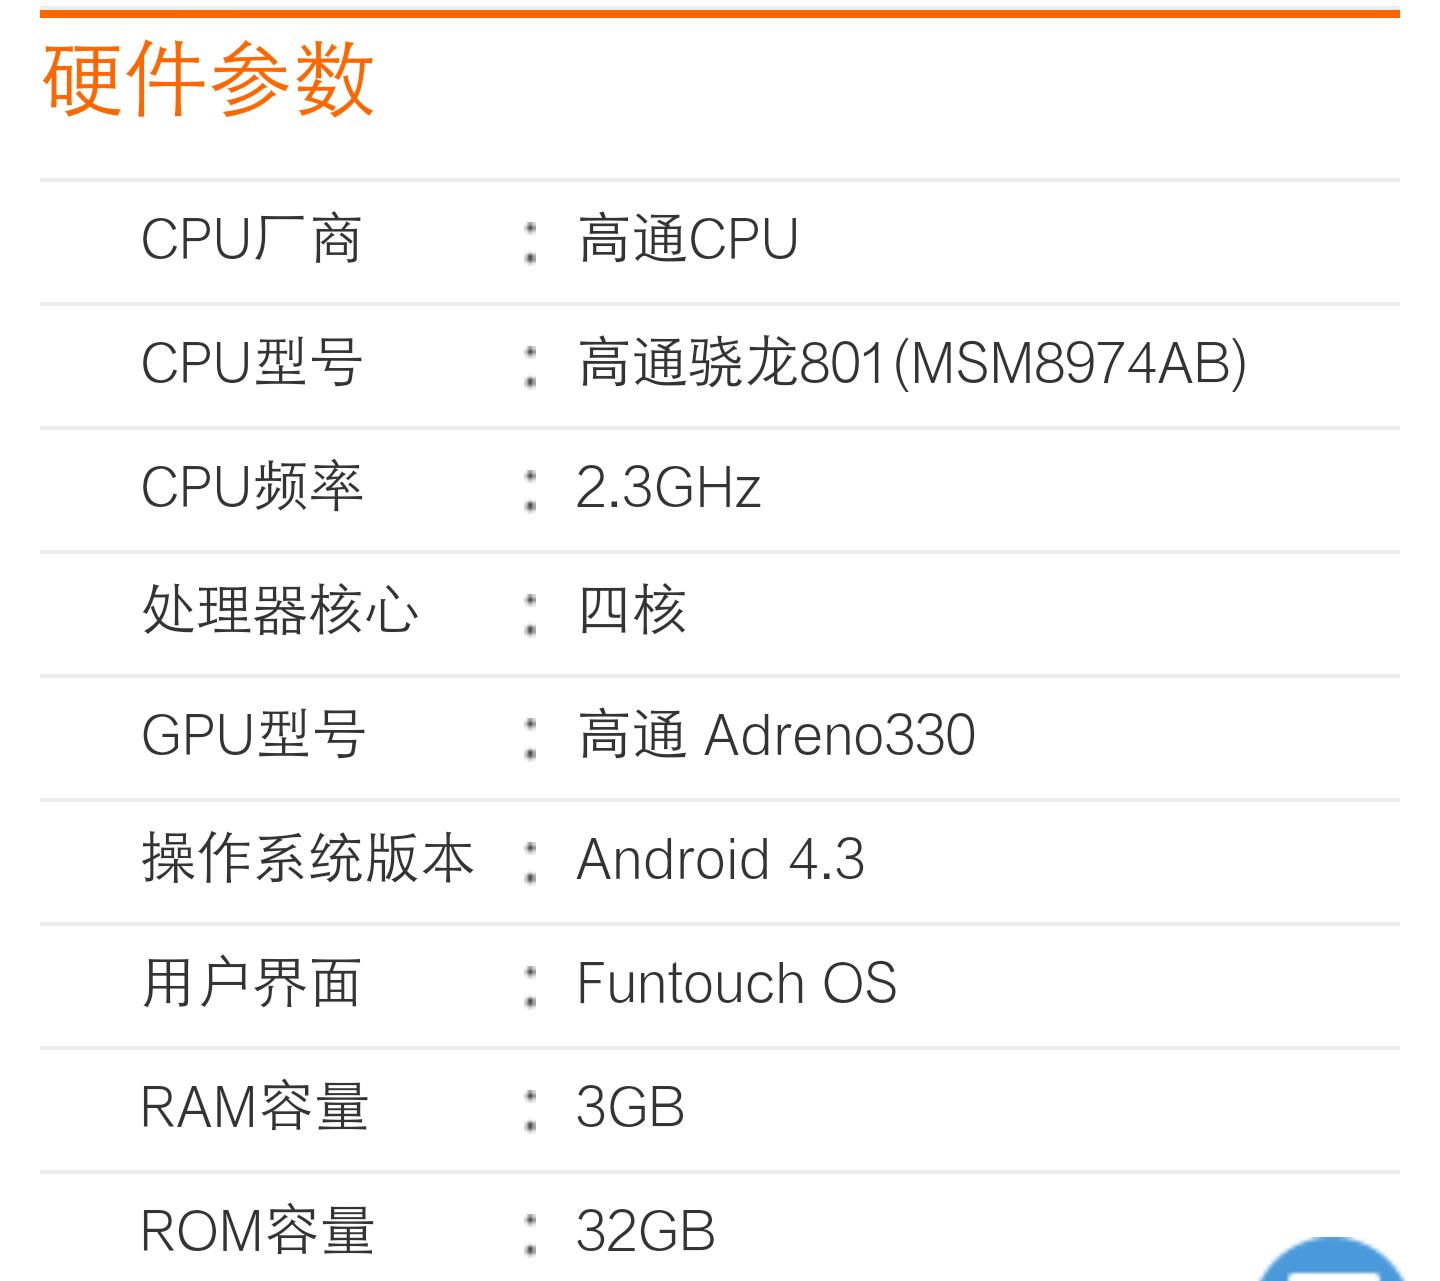Image resolution: width=1440 pixels, height=1281 pixels.
Task: Select the 硬件参数 section heading
Action: pos(208,79)
